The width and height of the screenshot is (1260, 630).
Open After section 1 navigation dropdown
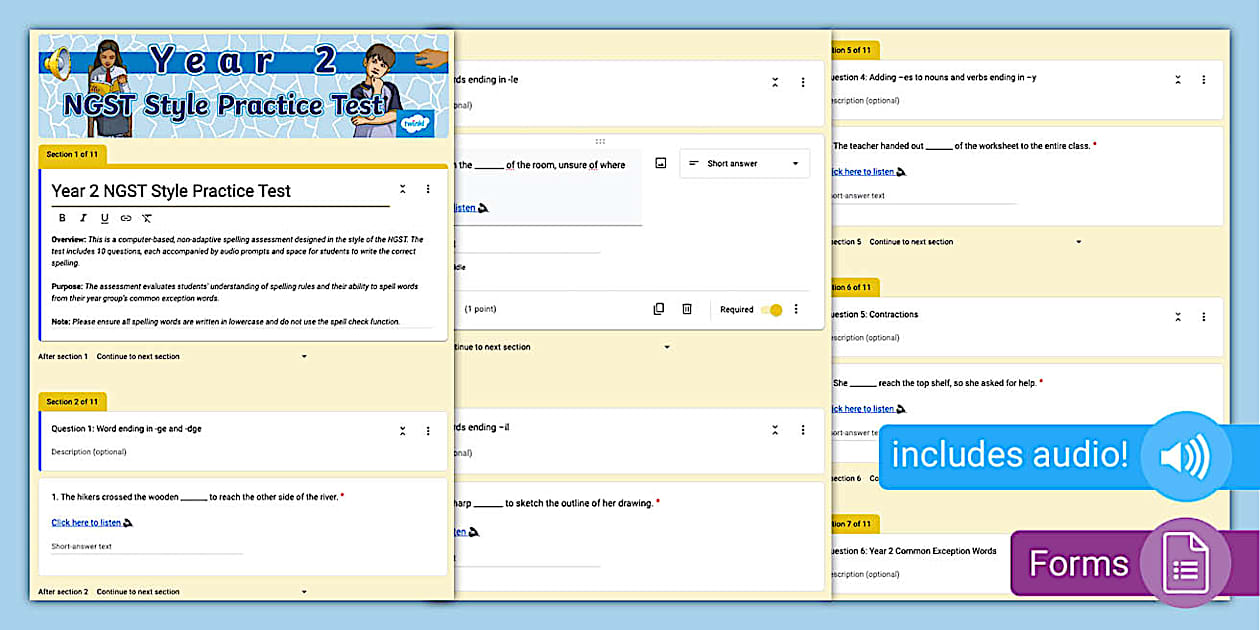click(x=304, y=356)
